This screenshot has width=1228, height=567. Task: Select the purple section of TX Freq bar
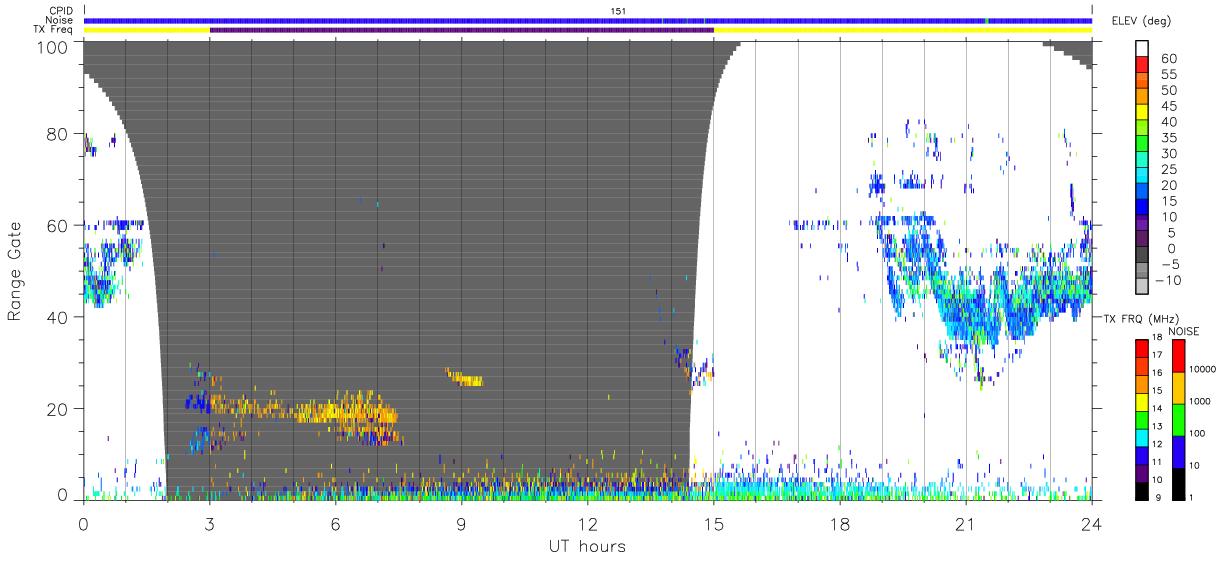[x=462, y=30]
